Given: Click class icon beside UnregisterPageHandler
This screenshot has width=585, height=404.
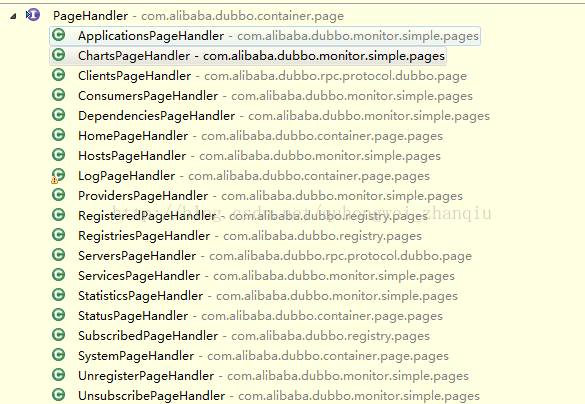Looking at the screenshot, I should 59,375.
